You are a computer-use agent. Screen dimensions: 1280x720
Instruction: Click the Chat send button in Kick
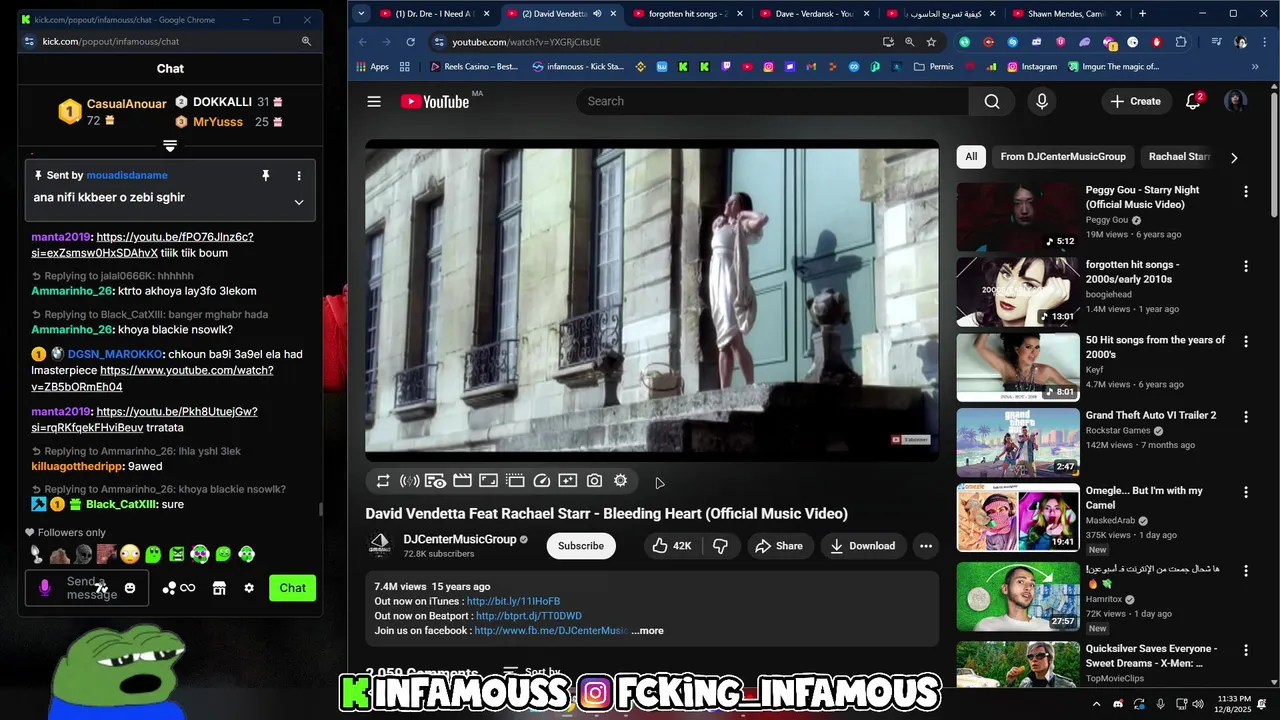pos(292,588)
